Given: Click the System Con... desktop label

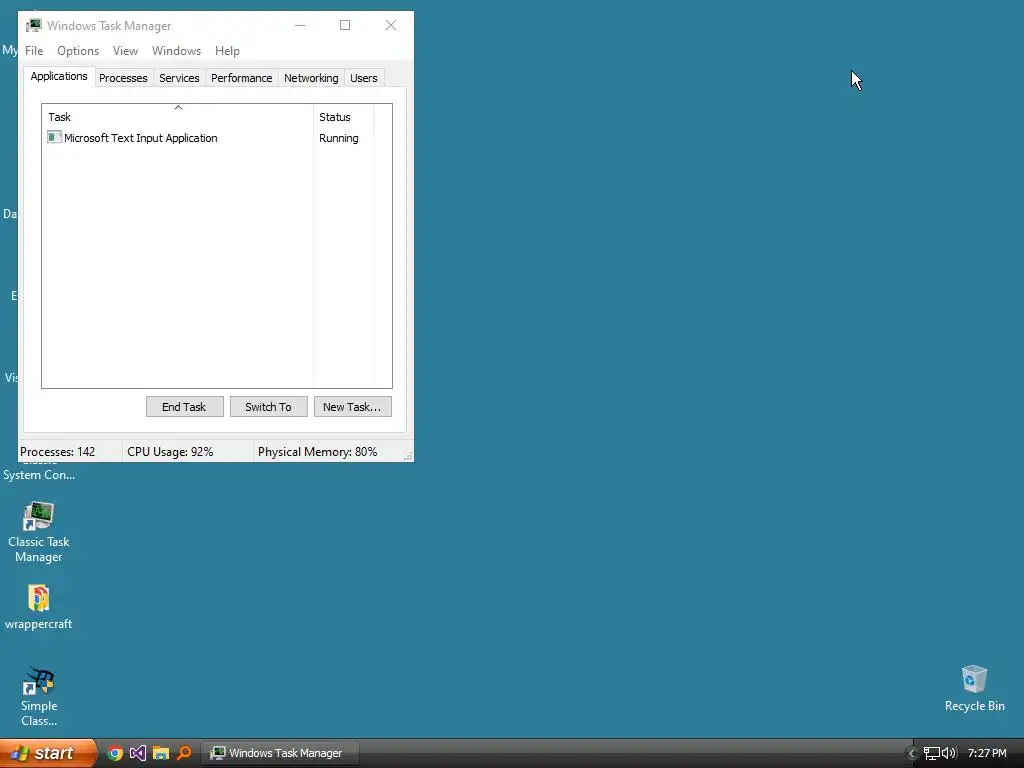Looking at the screenshot, I should pos(39,475).
